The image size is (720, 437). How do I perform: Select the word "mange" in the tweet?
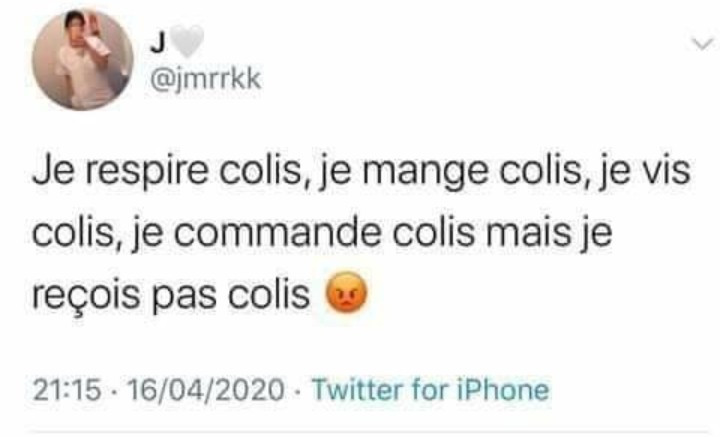[x=425, y=173]
